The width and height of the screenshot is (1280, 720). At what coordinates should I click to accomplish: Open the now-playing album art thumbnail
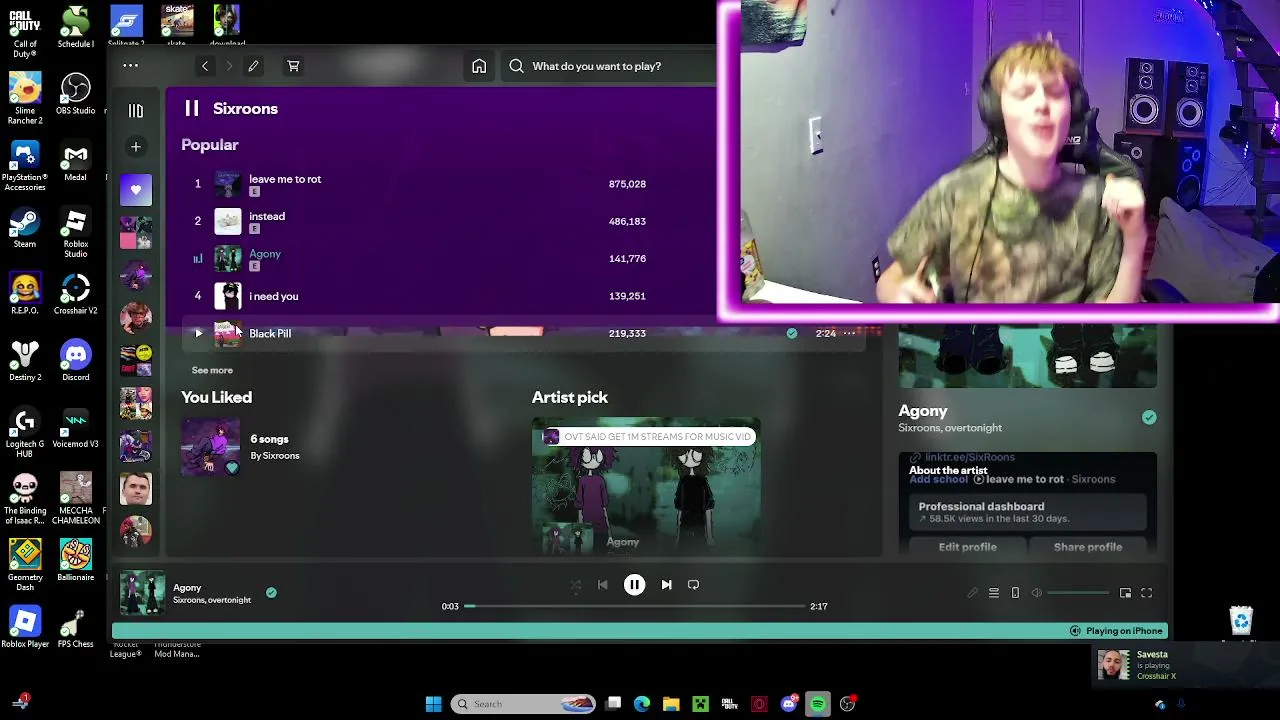142,593
